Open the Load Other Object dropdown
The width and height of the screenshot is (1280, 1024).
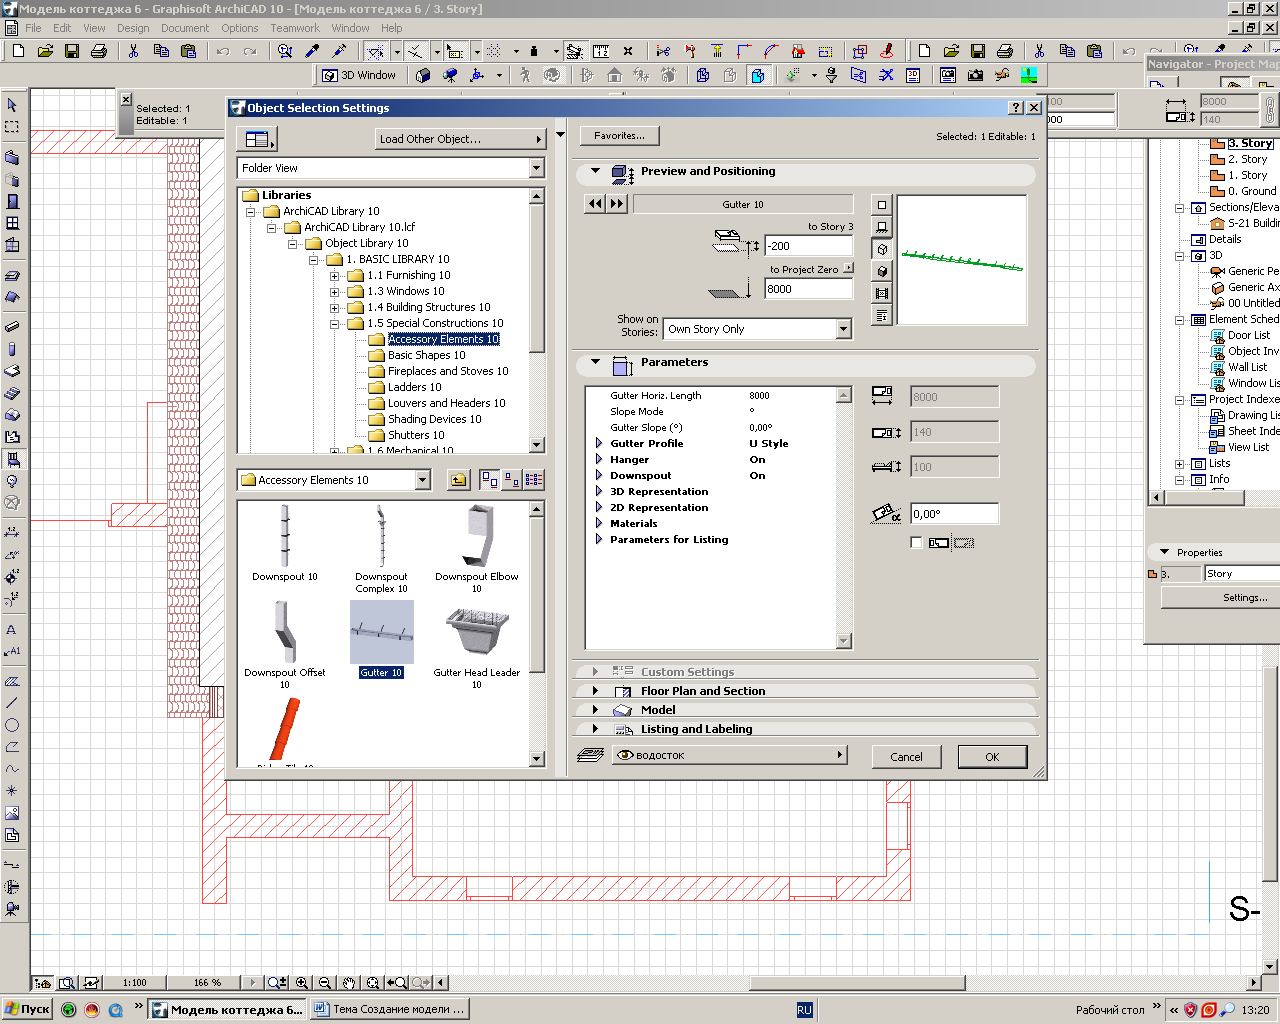[x=460, y=139]
